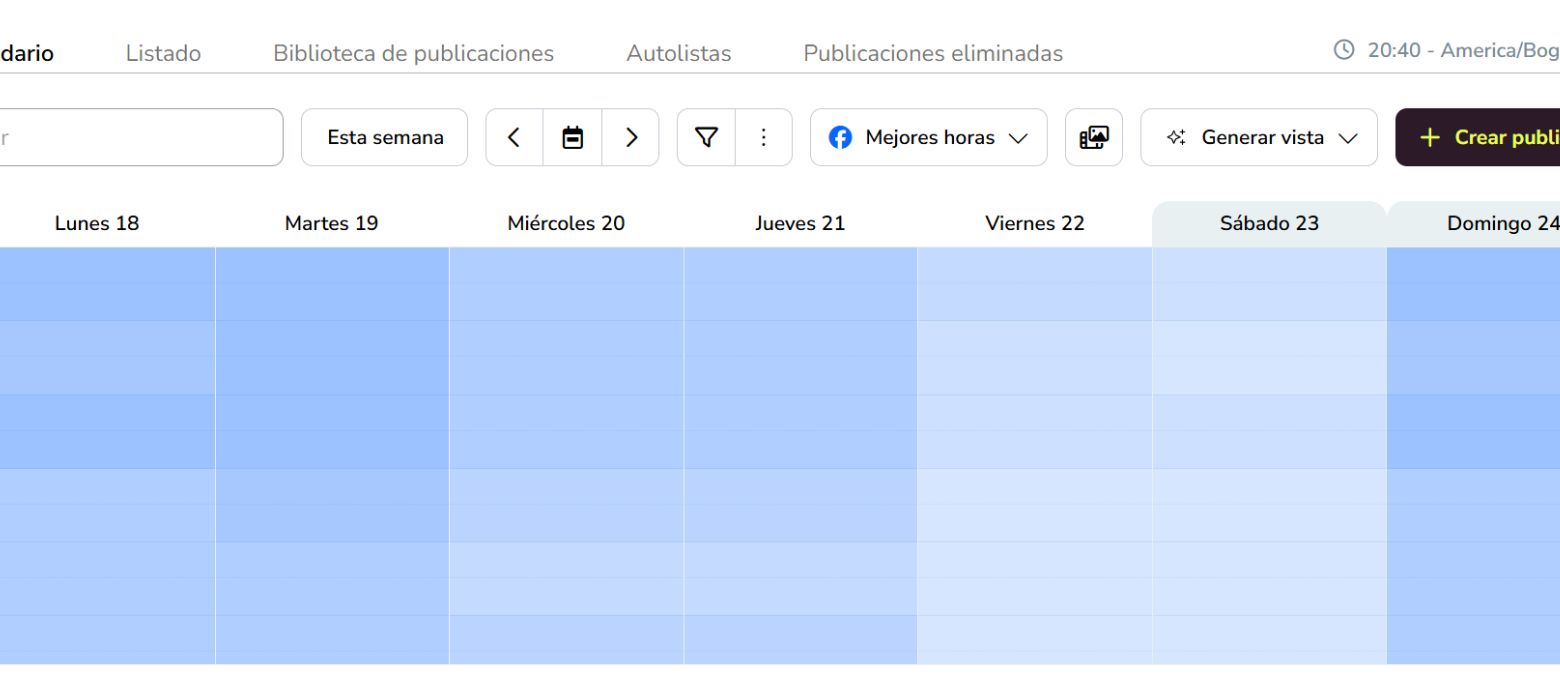Image resolution: width=1560 pixels, height=696 pixels.
Task: Open the filter funnel icon
Action: (x=707, y=137)
